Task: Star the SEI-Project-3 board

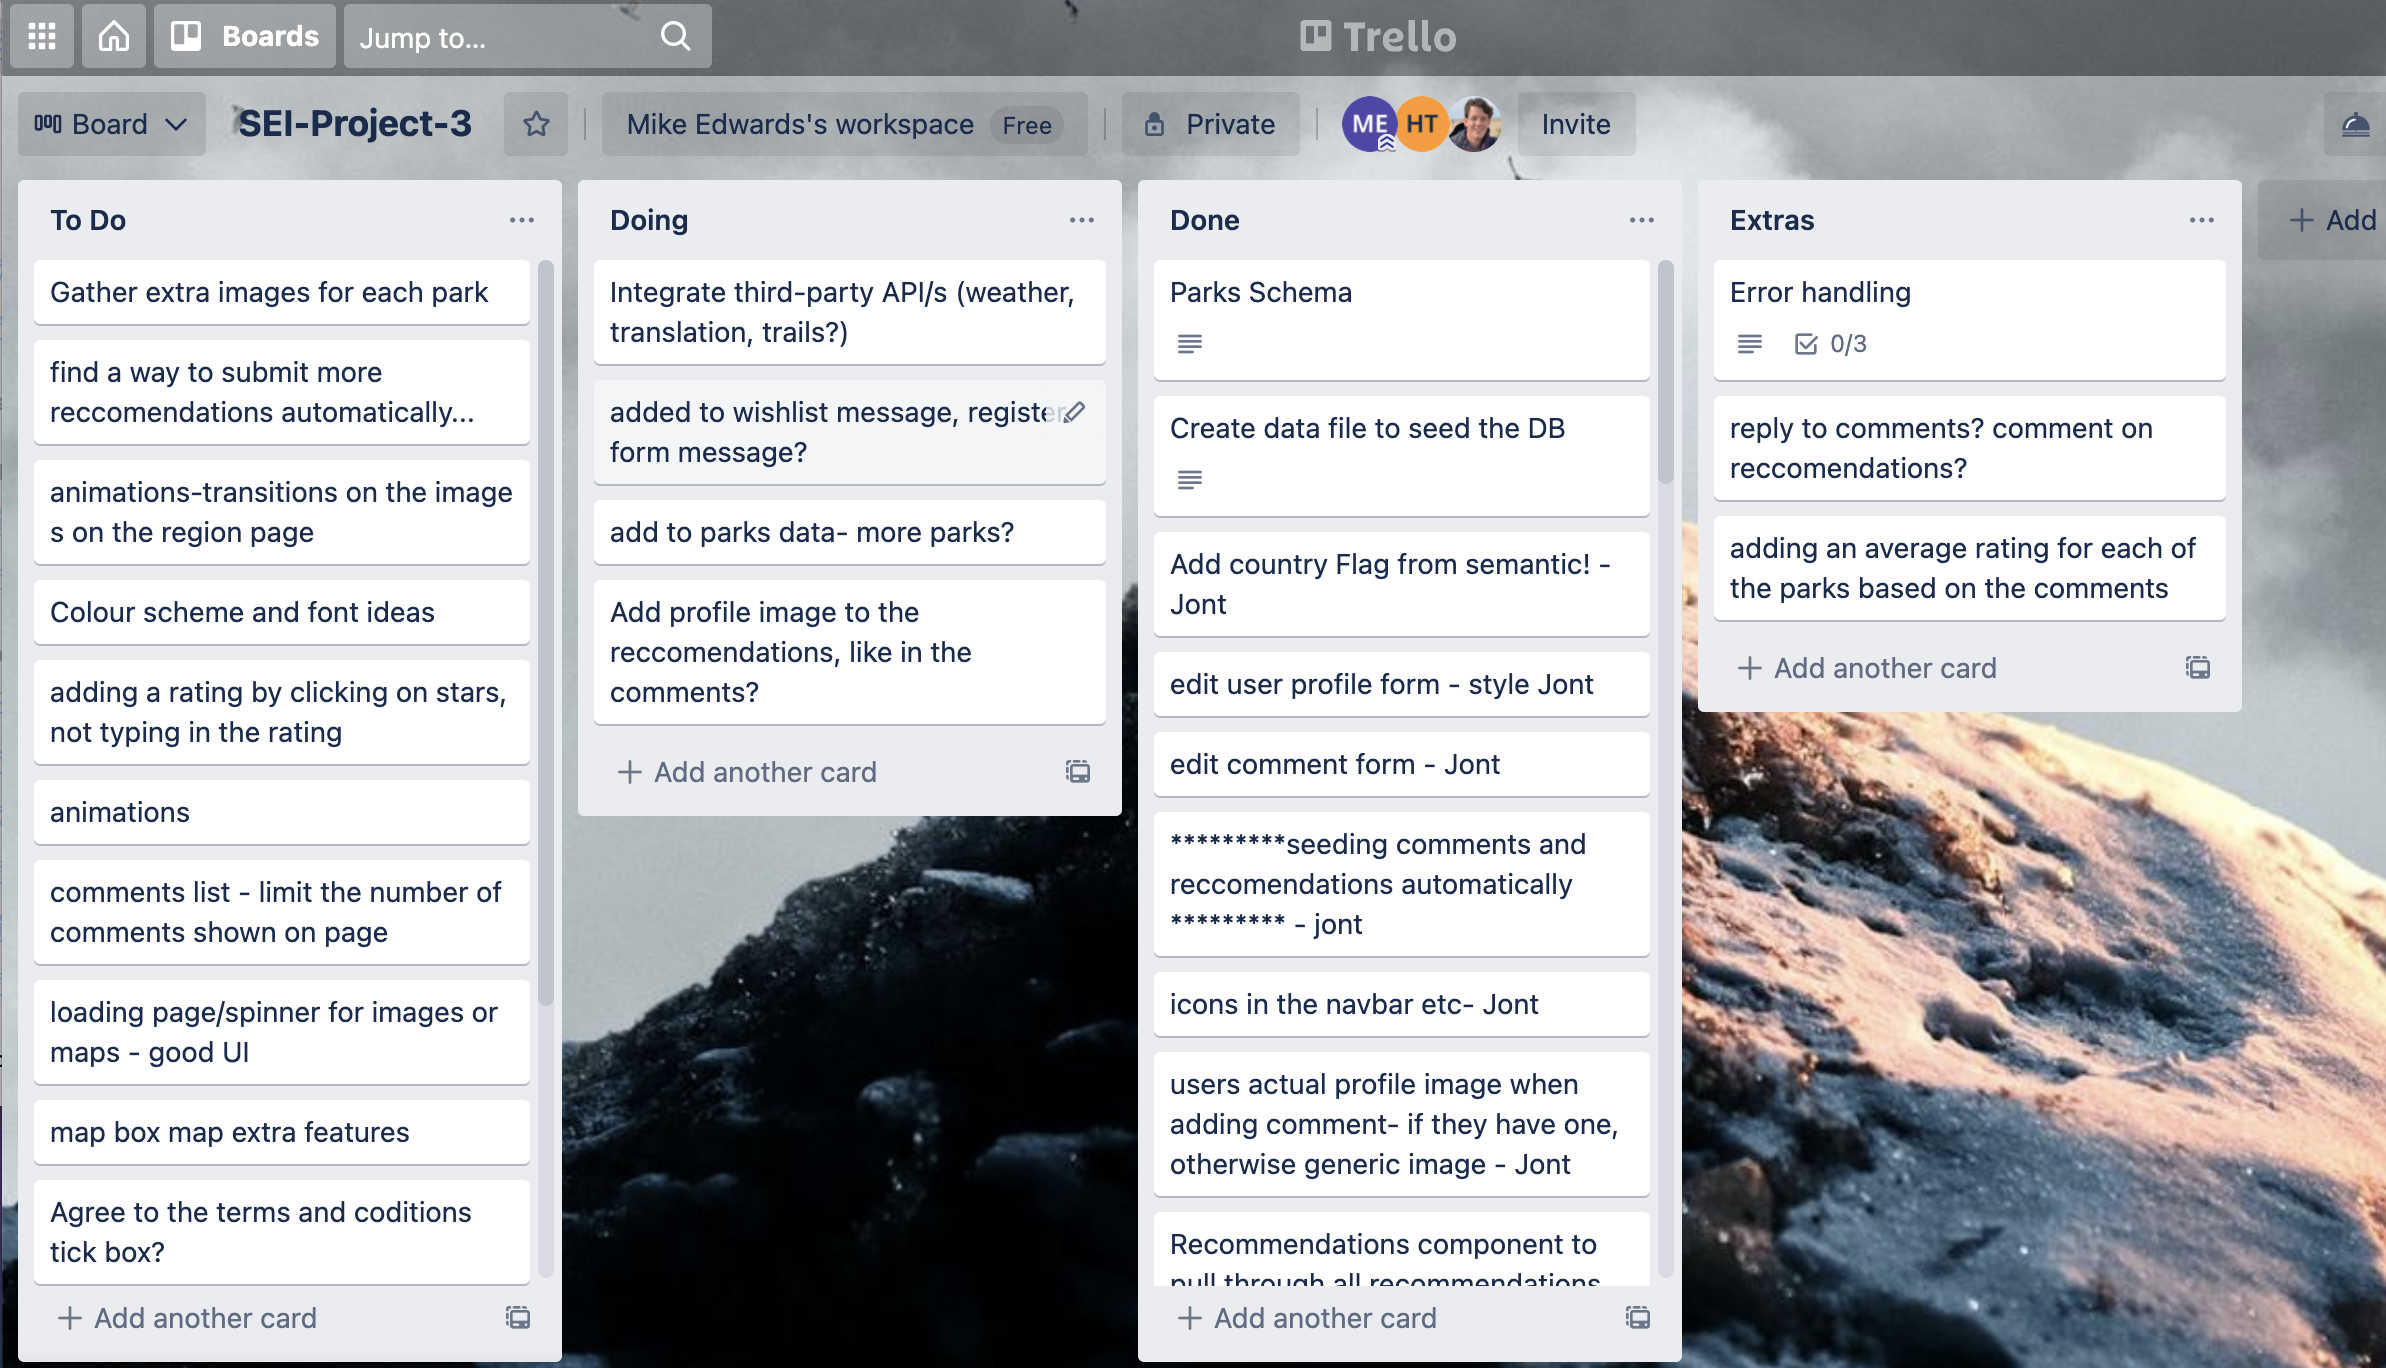Action: [536, 124]
